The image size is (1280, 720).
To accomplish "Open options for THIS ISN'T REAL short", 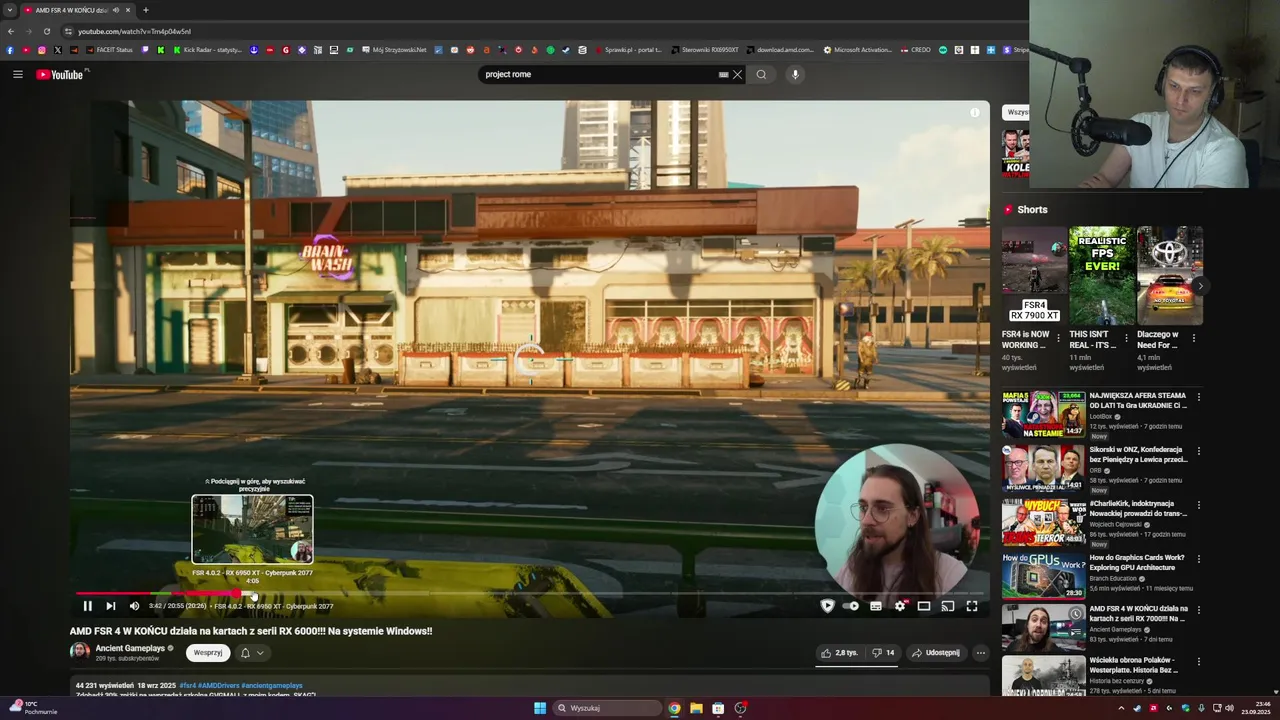I will click(1126, 338).
